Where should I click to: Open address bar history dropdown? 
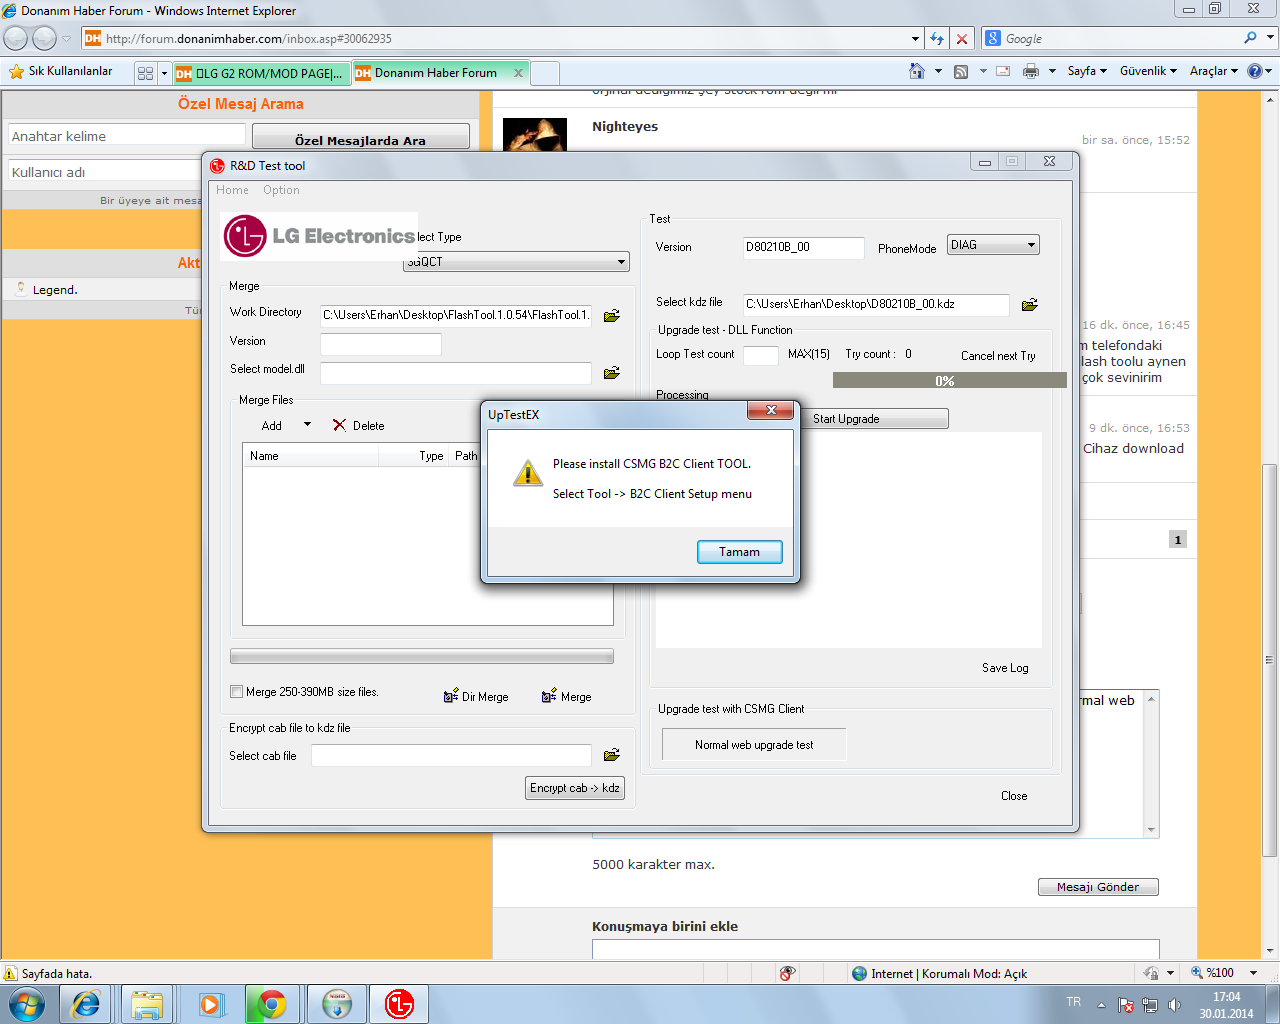point(916,39)
